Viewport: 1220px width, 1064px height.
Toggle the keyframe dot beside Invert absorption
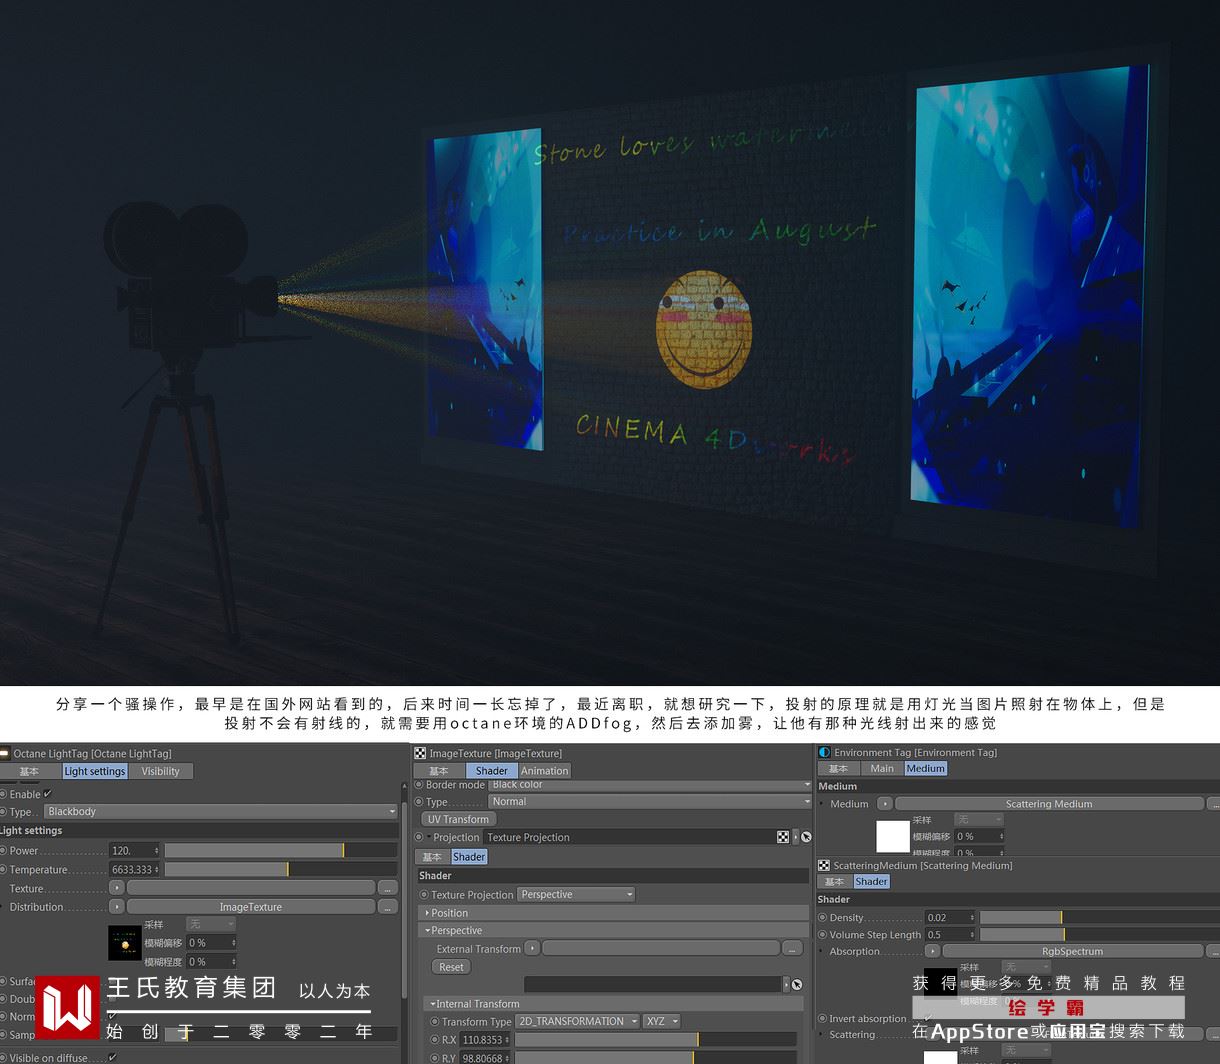point(823,1019)
